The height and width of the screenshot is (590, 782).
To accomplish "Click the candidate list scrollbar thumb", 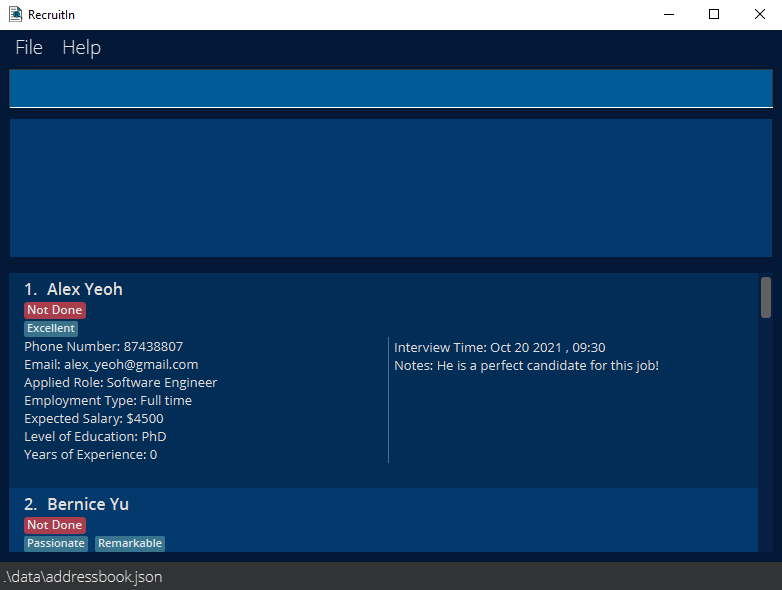I will [766, 297].
